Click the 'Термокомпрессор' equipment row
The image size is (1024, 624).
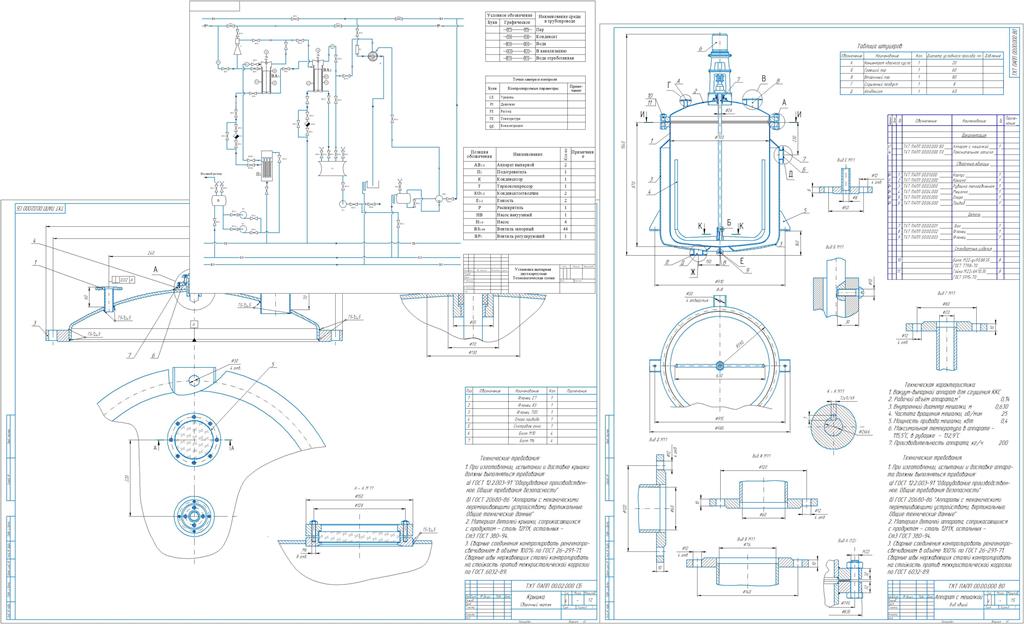click(529, 187)
